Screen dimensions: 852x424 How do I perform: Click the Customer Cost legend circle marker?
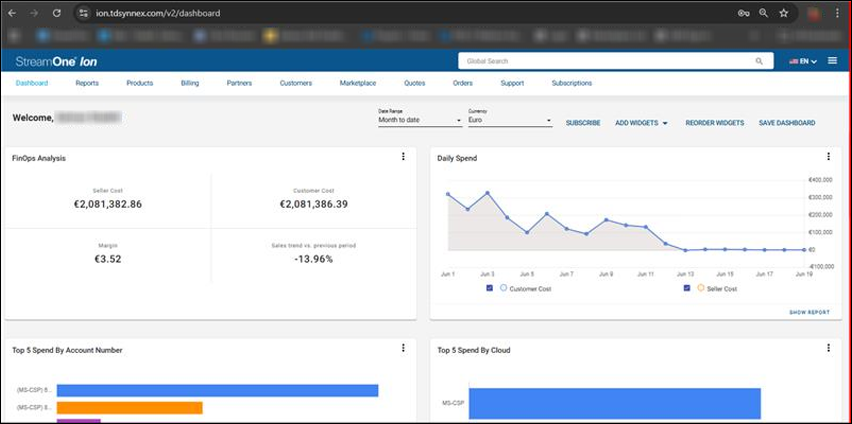point(503,288)
